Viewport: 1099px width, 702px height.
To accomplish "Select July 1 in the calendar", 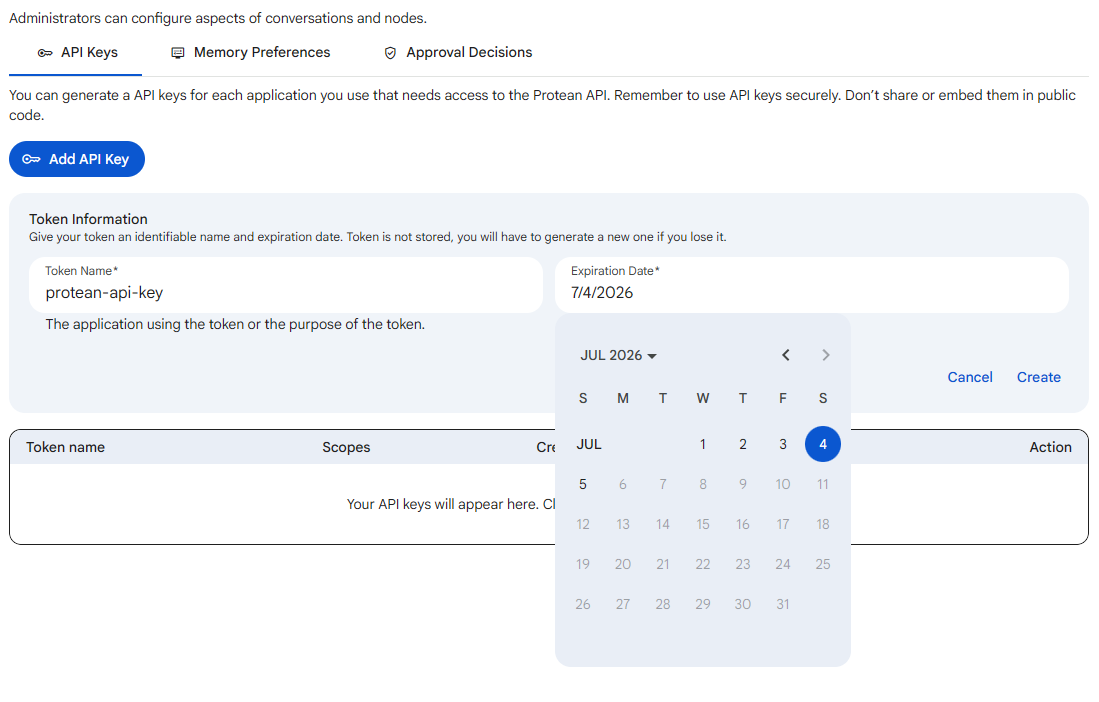I will click(703, 444).
